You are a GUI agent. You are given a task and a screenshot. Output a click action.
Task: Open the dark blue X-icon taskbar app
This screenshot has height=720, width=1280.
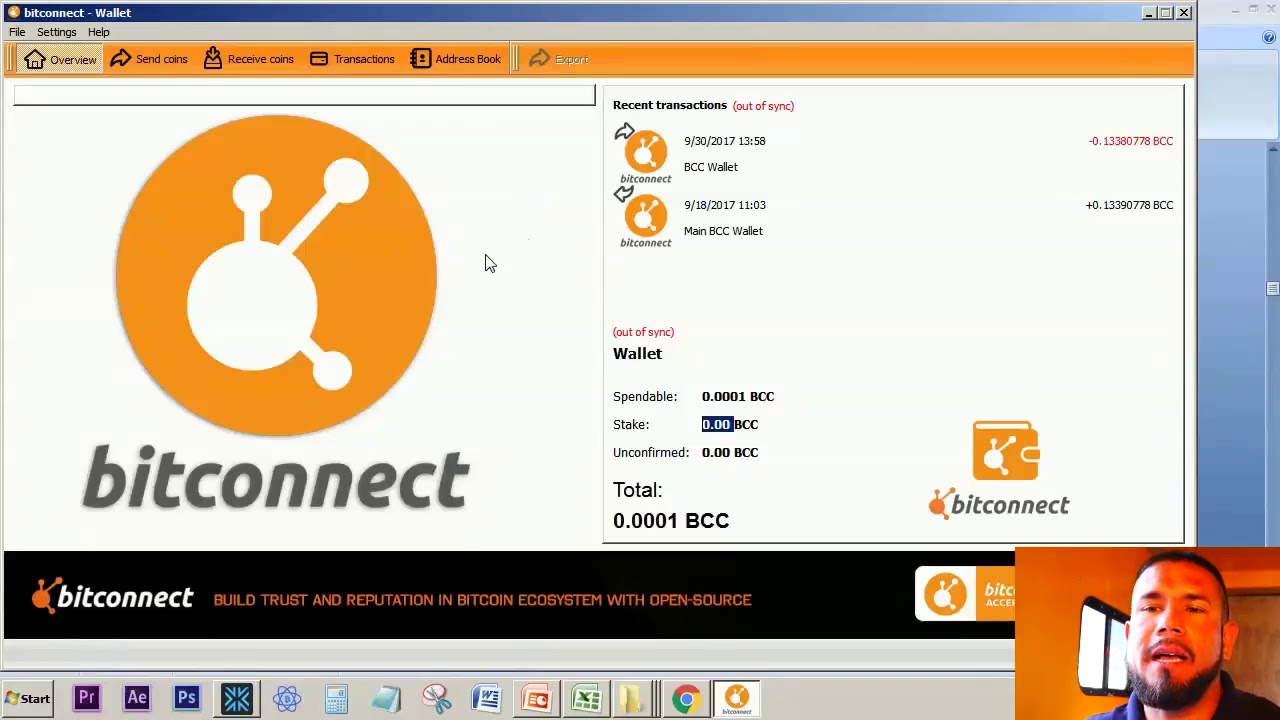[x=237, y=698]
